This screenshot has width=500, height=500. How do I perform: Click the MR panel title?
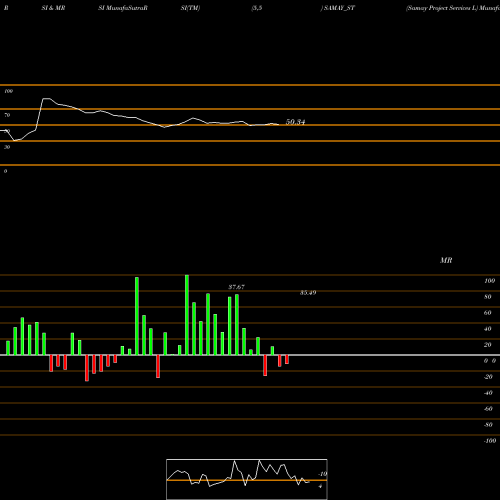(x=446, y=260)
